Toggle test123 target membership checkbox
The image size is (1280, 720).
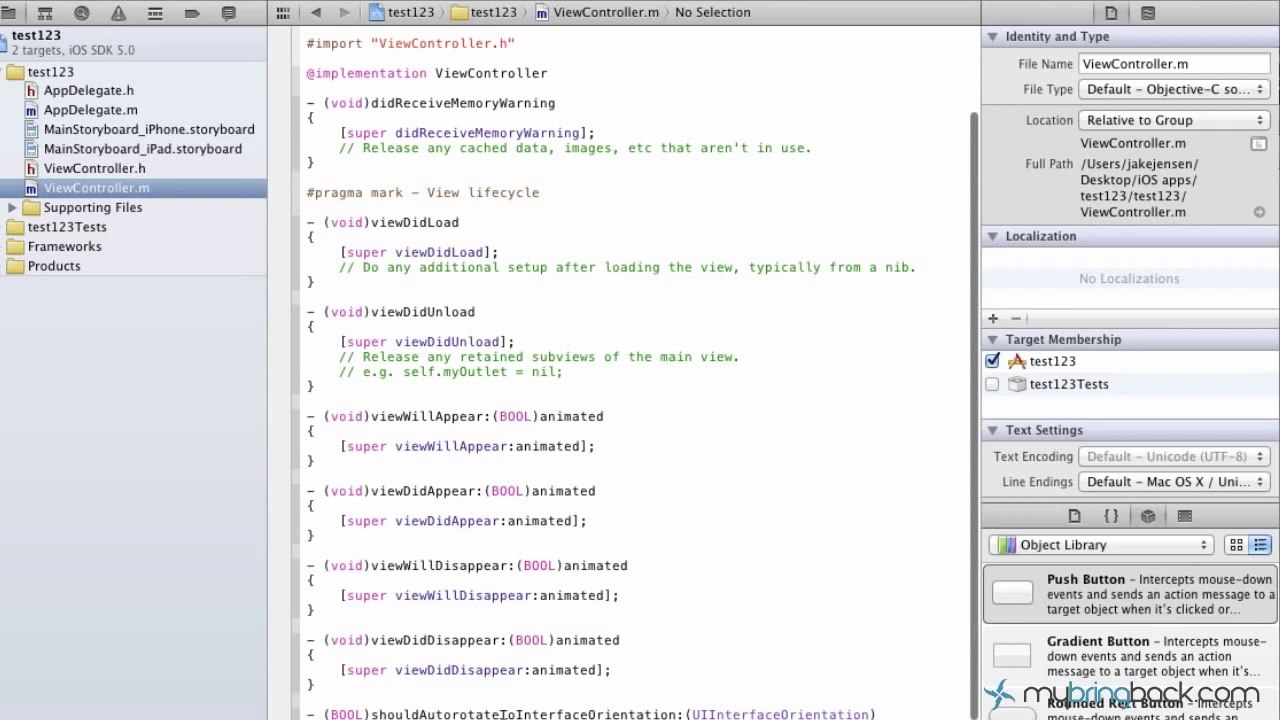point(992,361)
